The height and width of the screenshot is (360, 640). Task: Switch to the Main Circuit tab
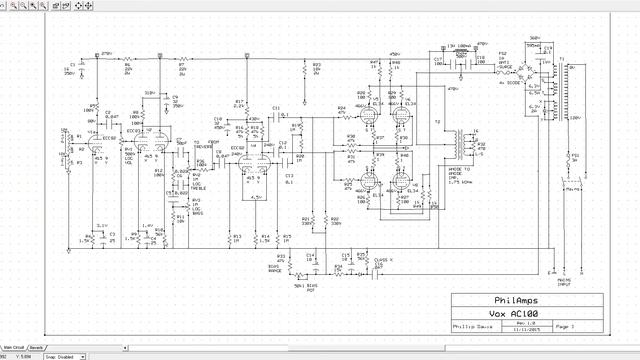point(13,348)
